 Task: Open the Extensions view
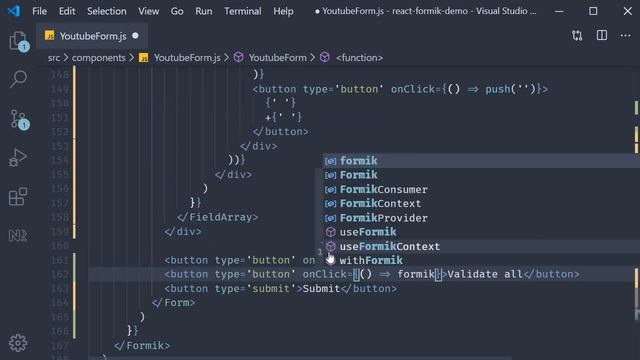coord(18,197)
